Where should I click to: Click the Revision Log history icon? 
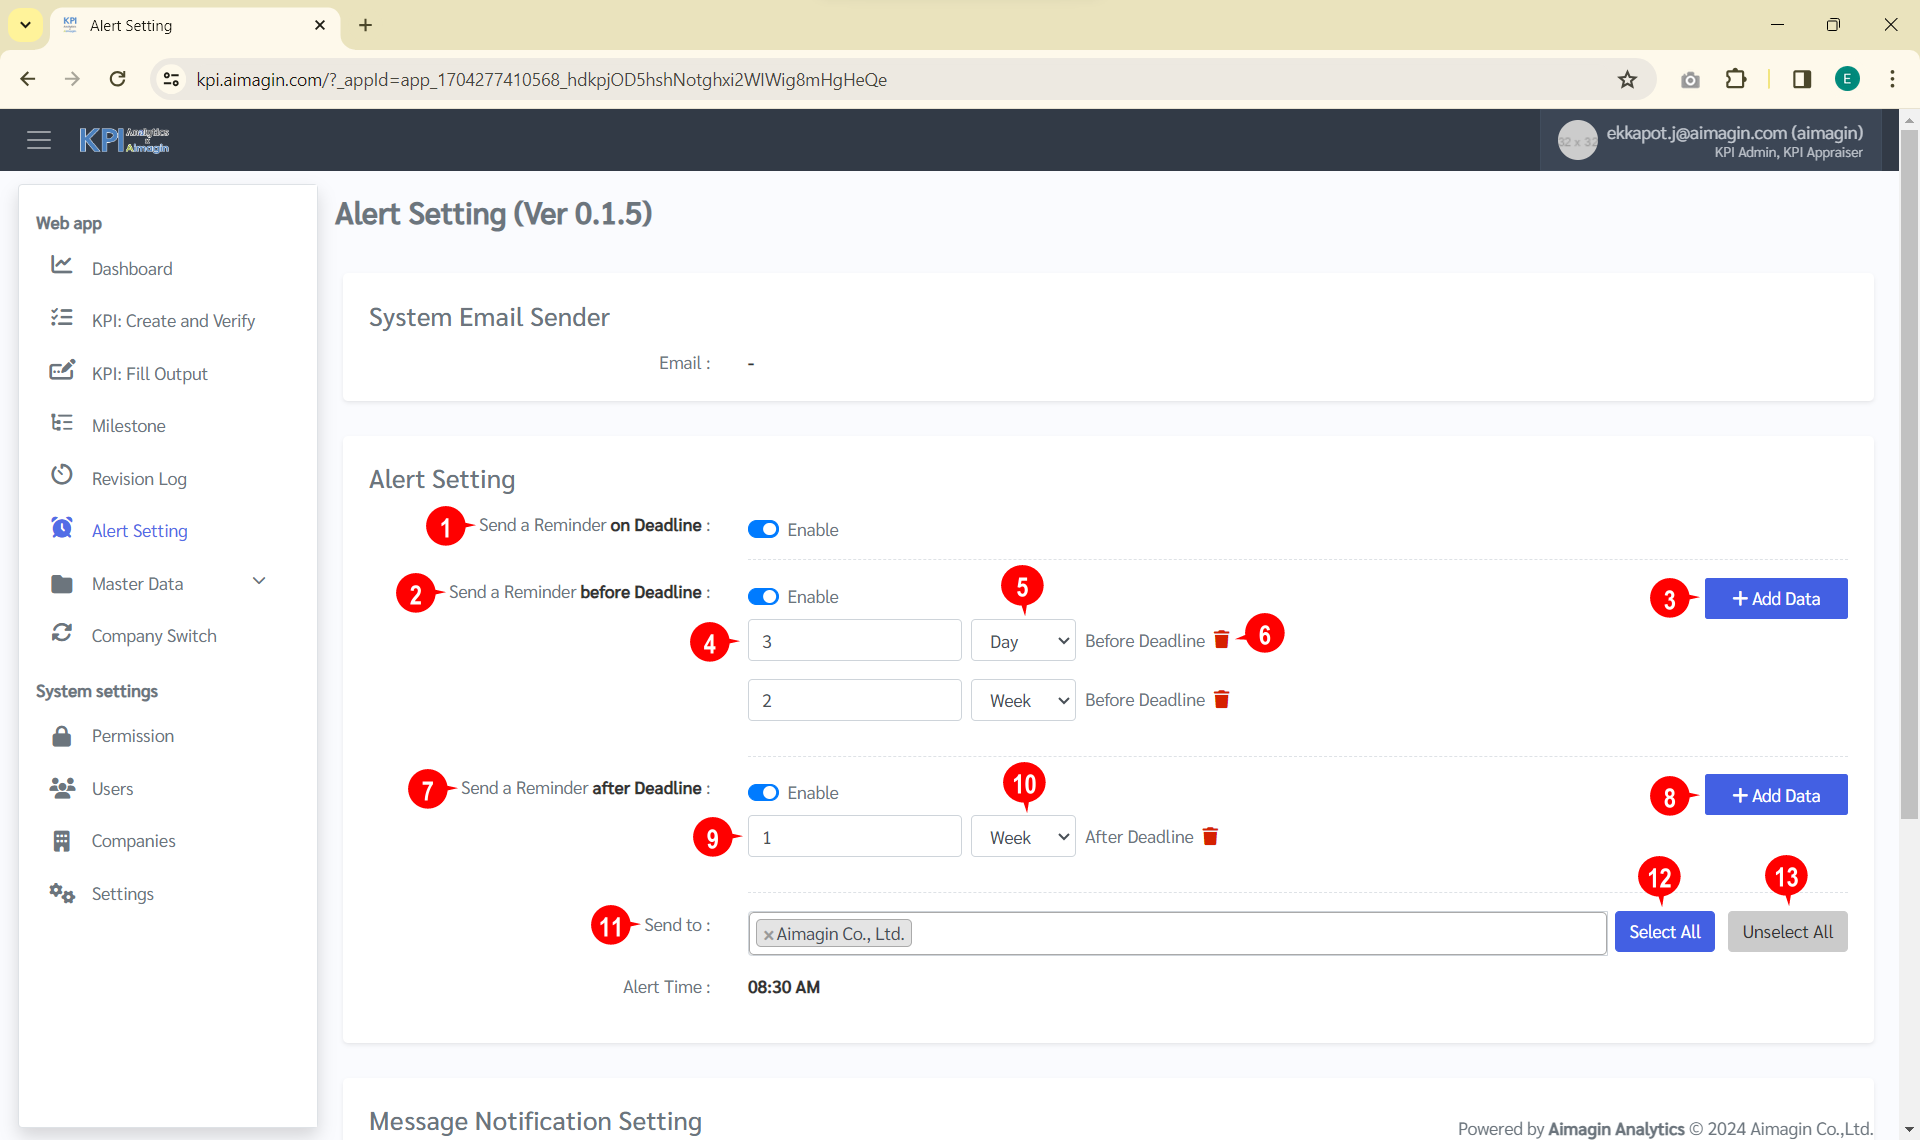62,476
